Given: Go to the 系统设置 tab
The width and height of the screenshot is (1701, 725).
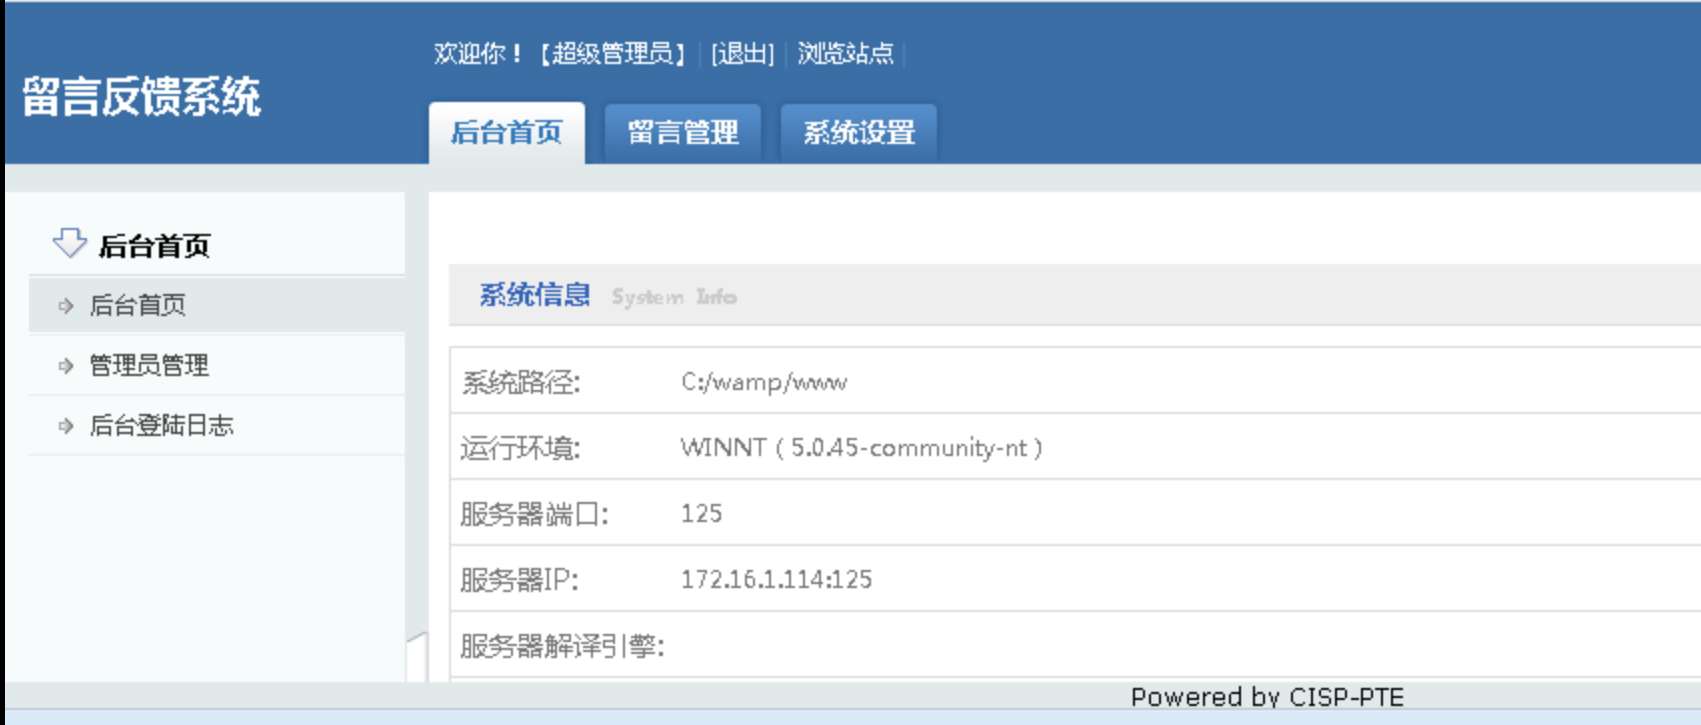Looking at the screenshot, I should click(x=859, y=133).
